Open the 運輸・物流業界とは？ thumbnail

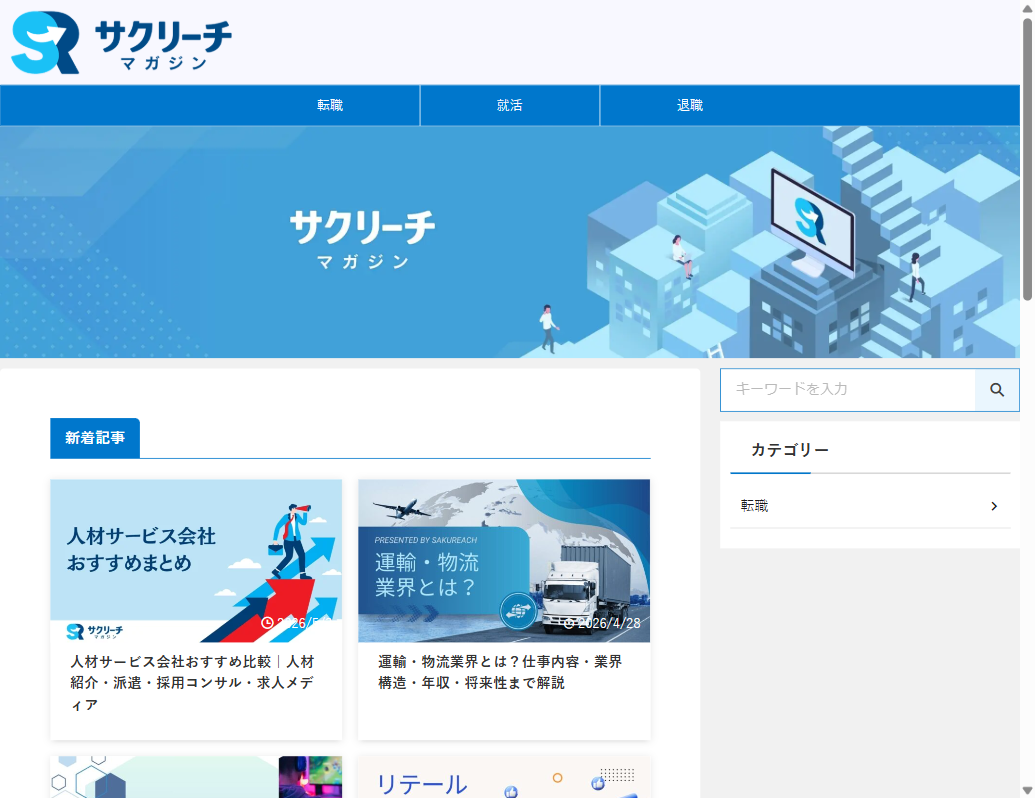click(x=504, y=561)
